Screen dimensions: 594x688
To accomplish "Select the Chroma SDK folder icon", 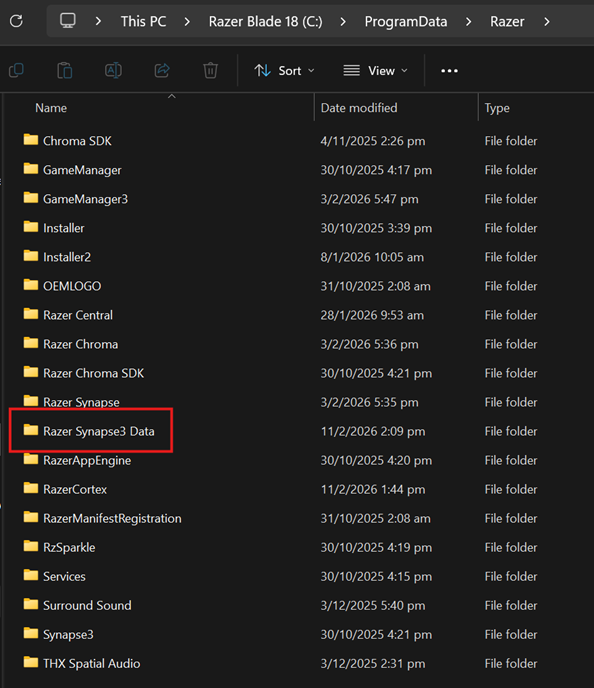I will coord(31,140).
